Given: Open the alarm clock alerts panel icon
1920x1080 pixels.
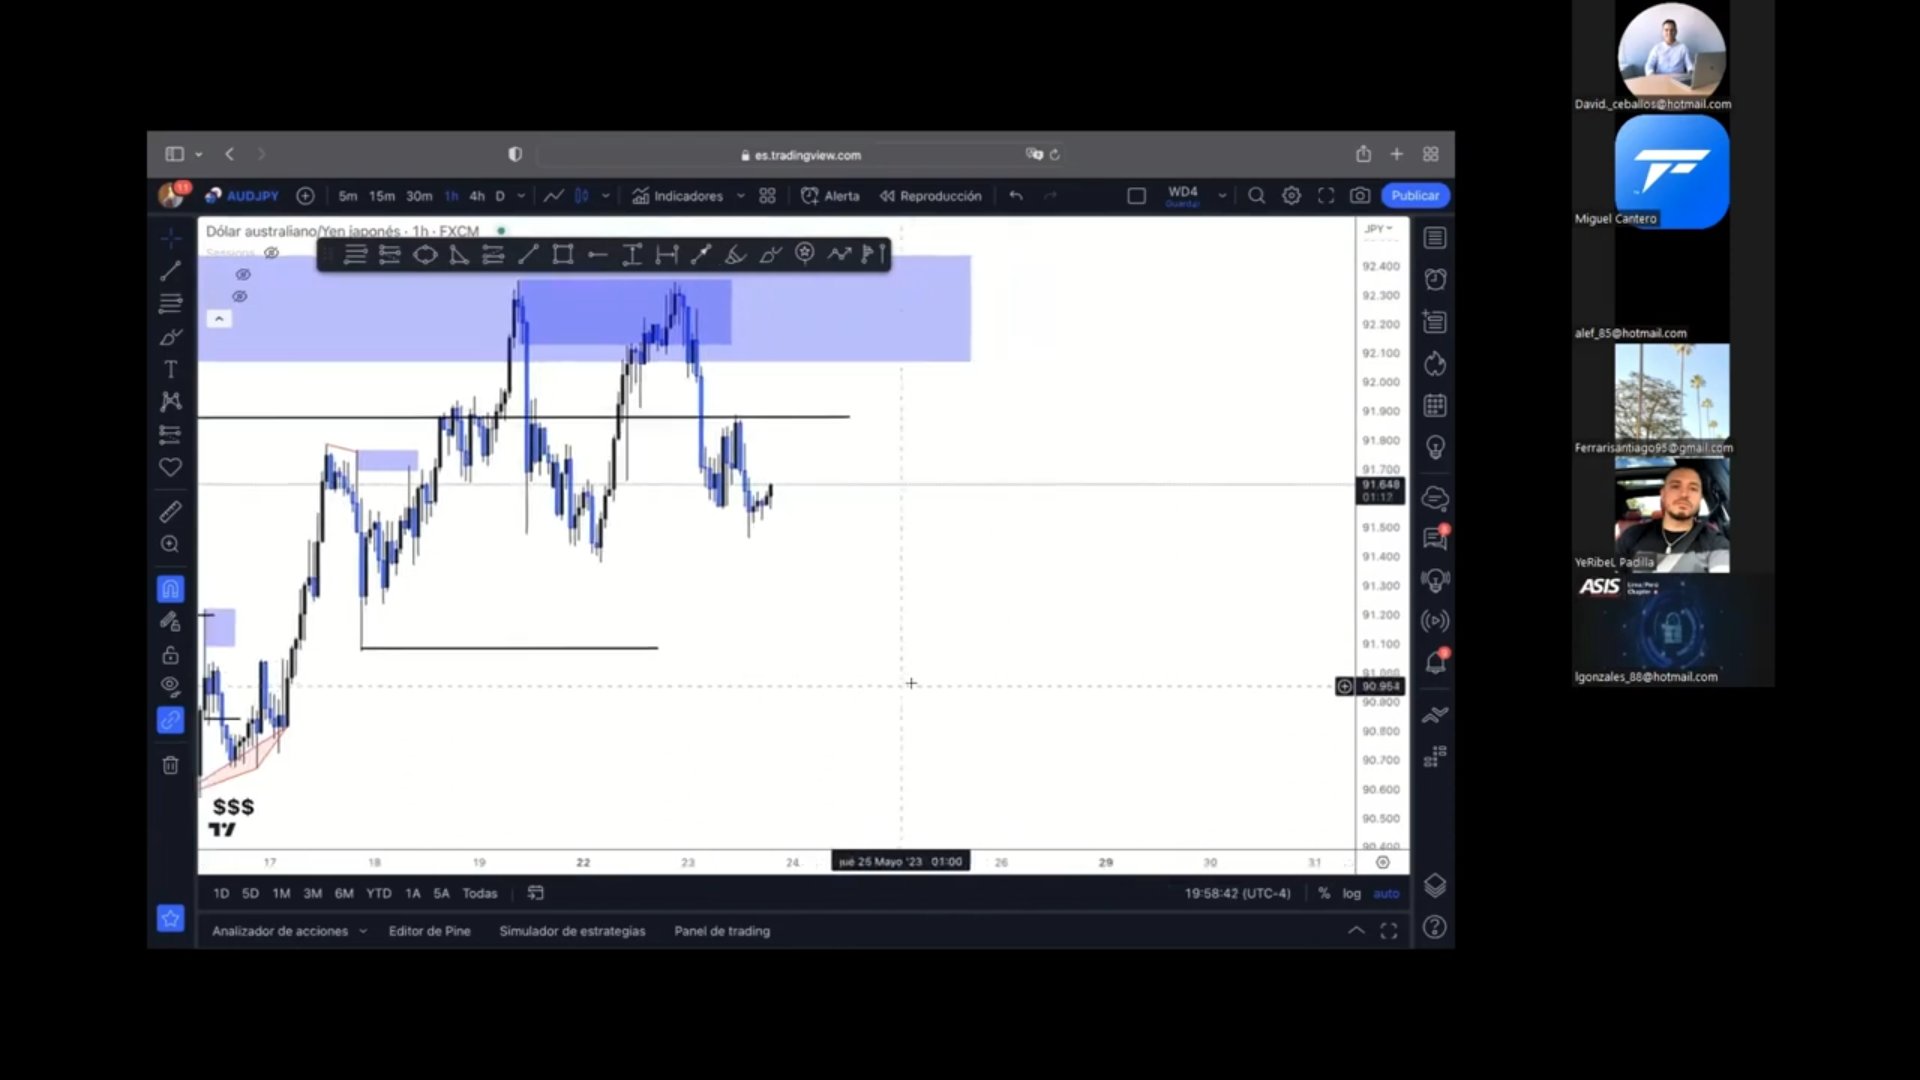Looking at the screenshot, I should pos(1435,280).
